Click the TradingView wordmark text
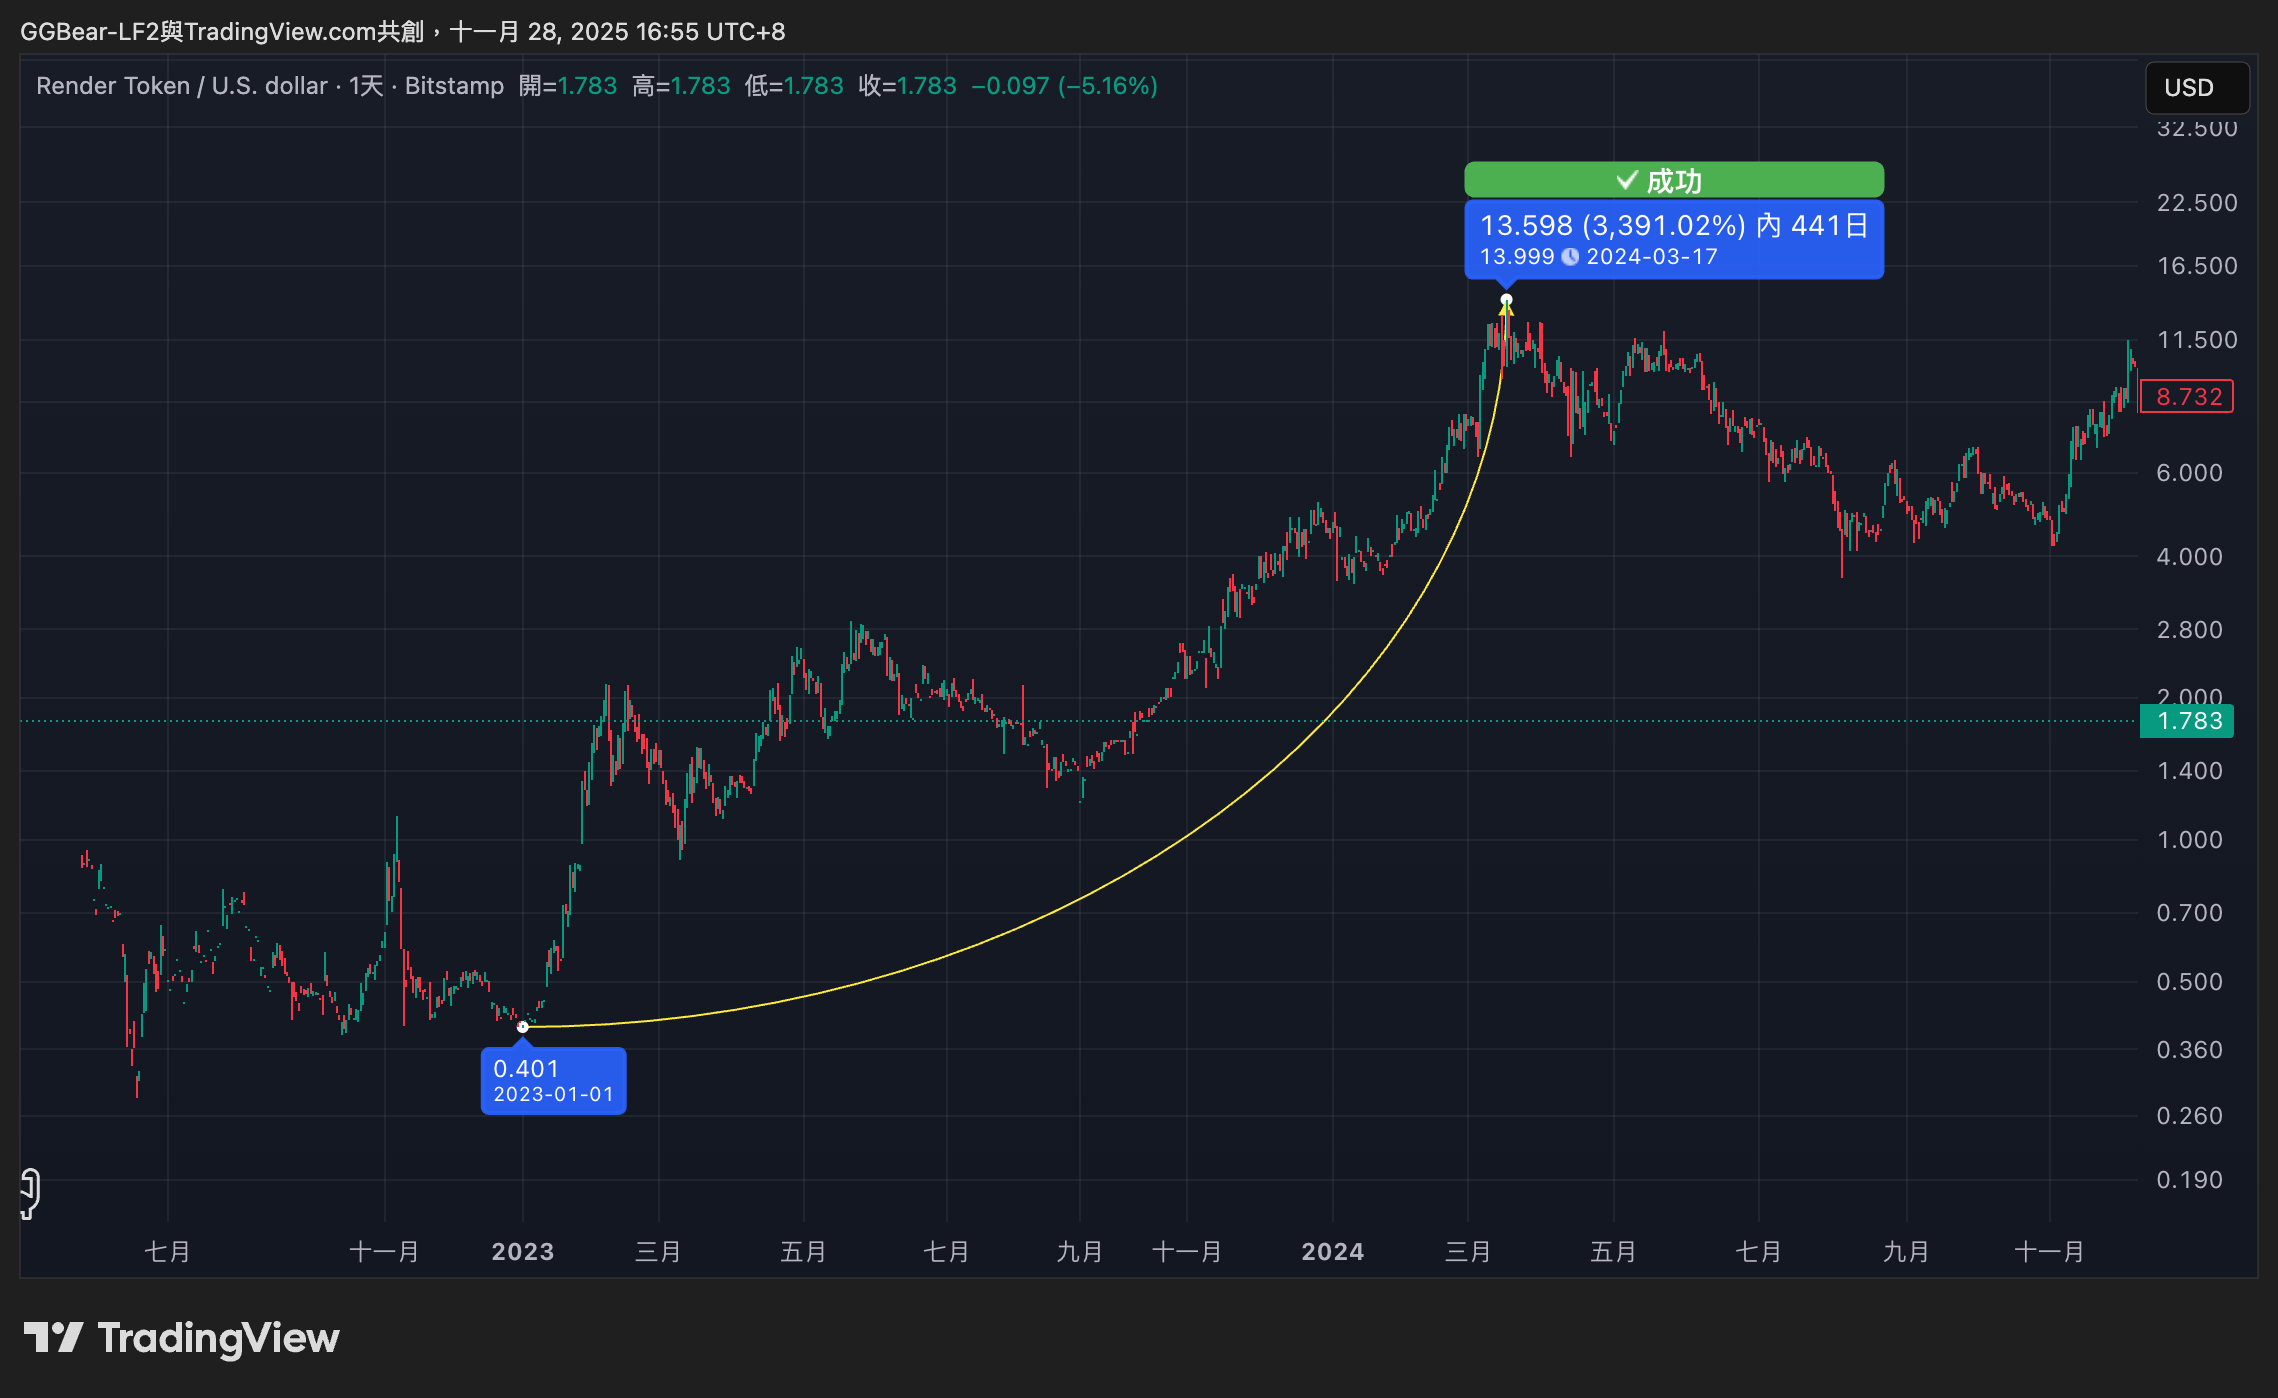The height and width of the screenshot is (1398, 2278). point(218,1338)
